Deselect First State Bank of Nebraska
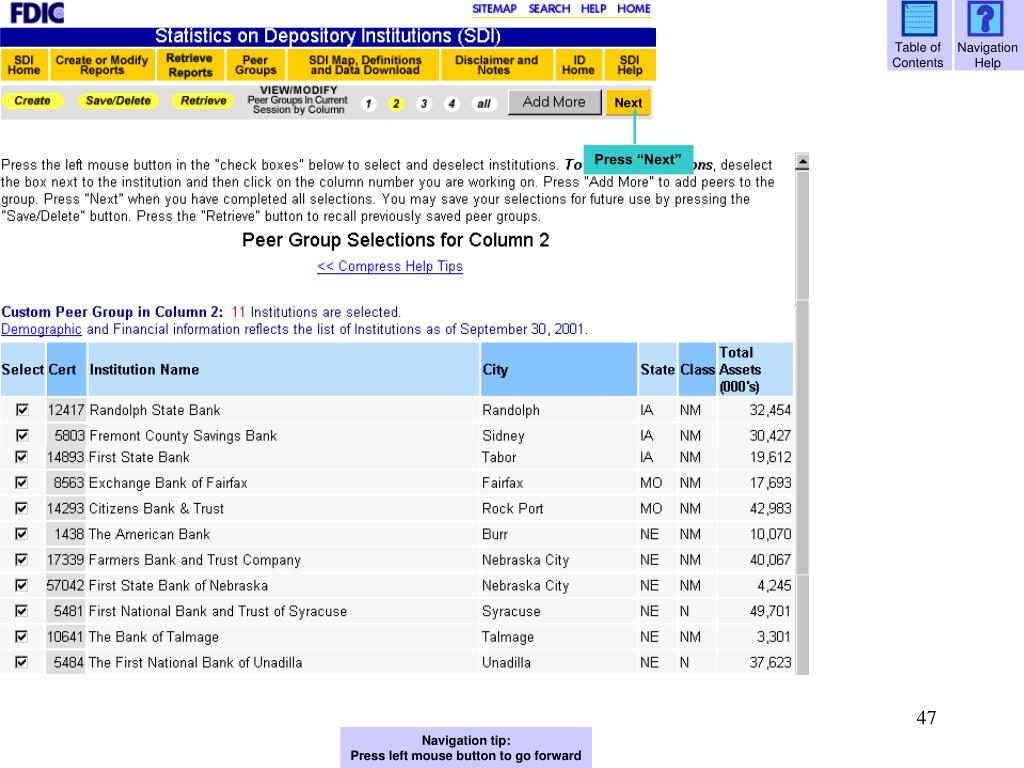Viewport: 1024px width, 768px height. (22, 585)
